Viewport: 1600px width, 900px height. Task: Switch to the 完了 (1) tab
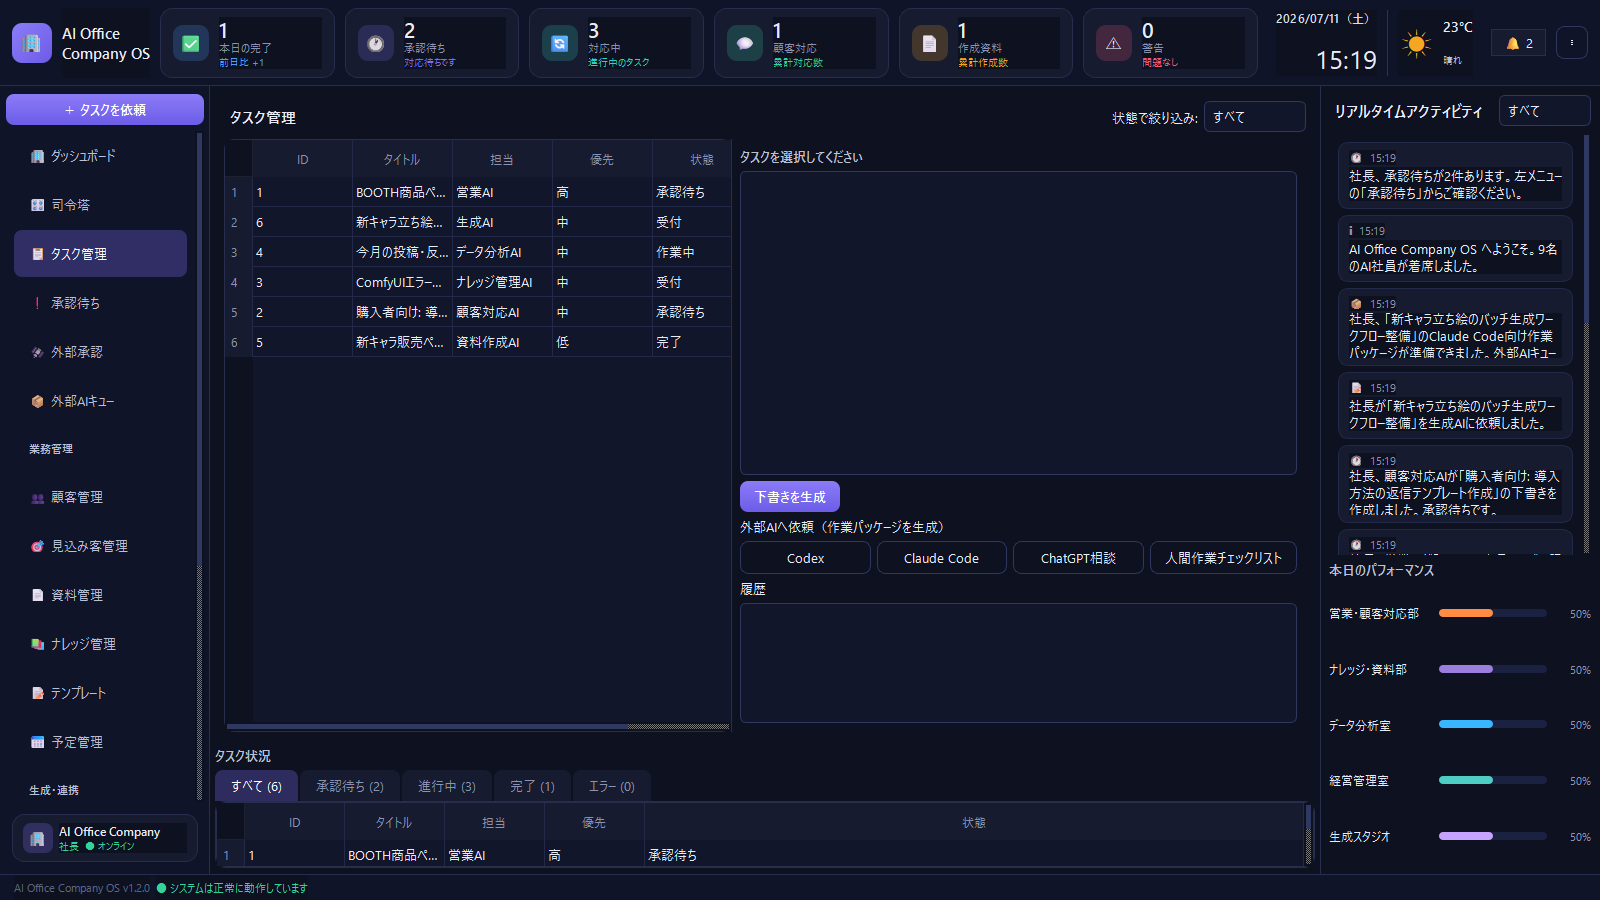(x=532, y=786)
